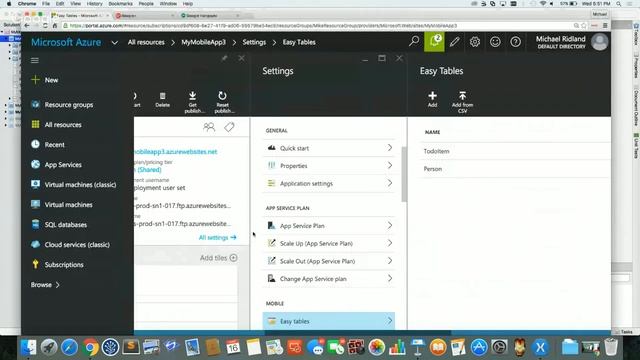The width and height of the screenshot is (640, 360).
Task: Click the users access icon in blade
Action: [209, 127]
